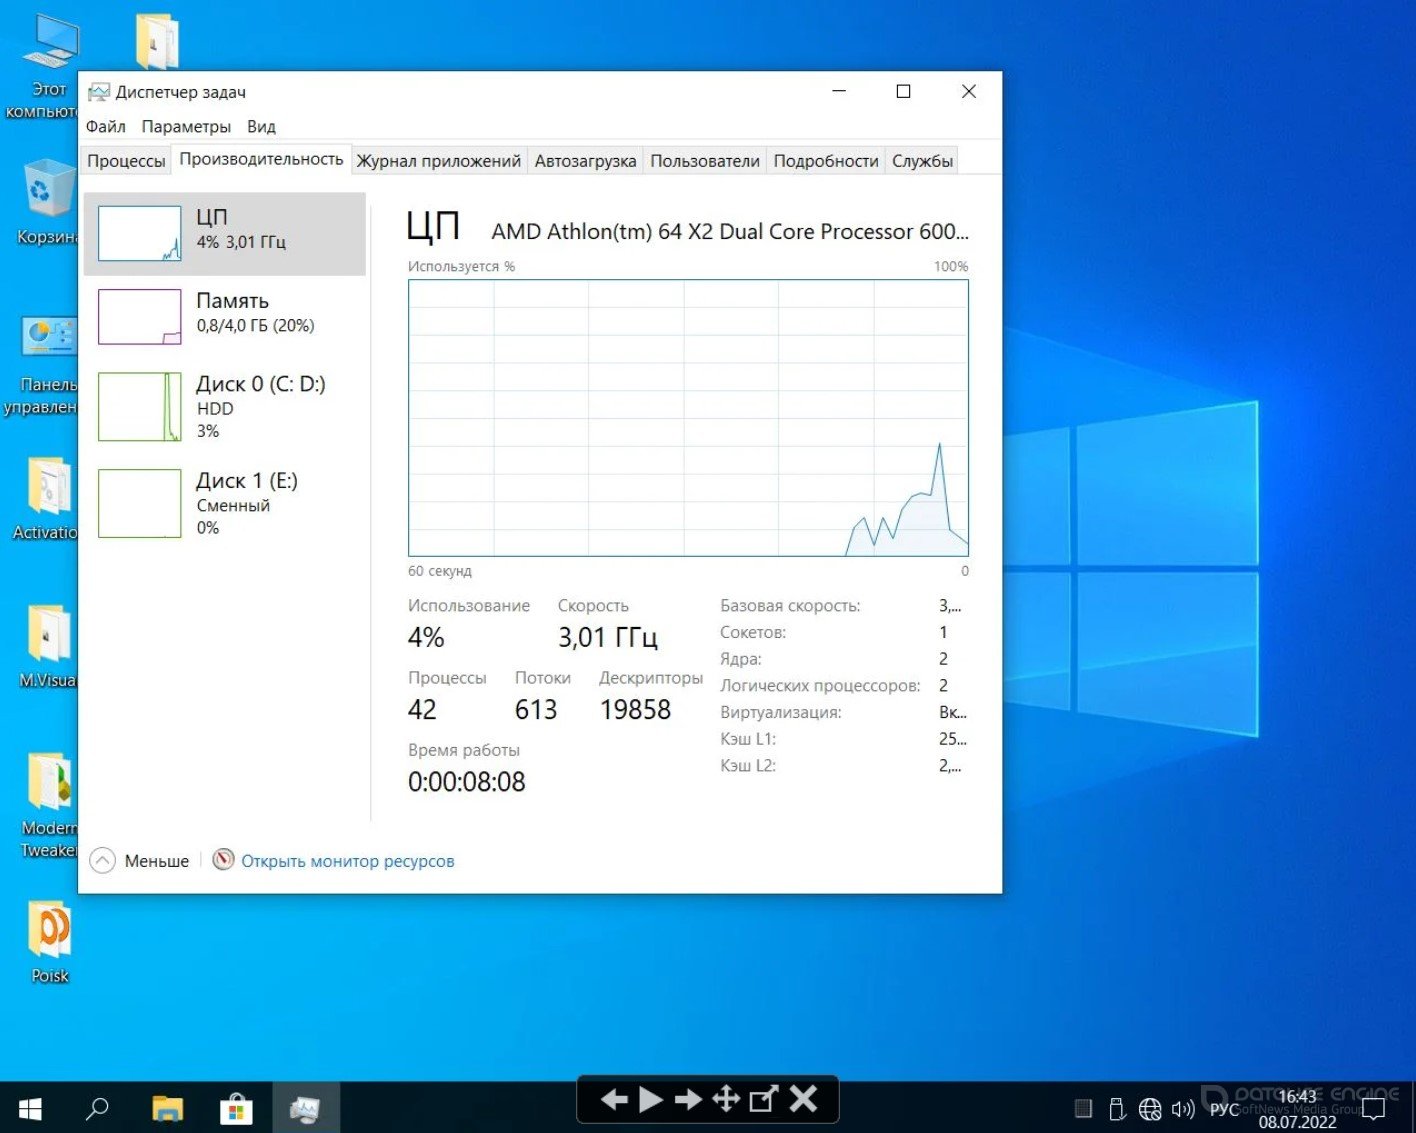This screenshot has height=1133, width=1416.
Task: Select the ЦП performance item
Action: [225, 234]
